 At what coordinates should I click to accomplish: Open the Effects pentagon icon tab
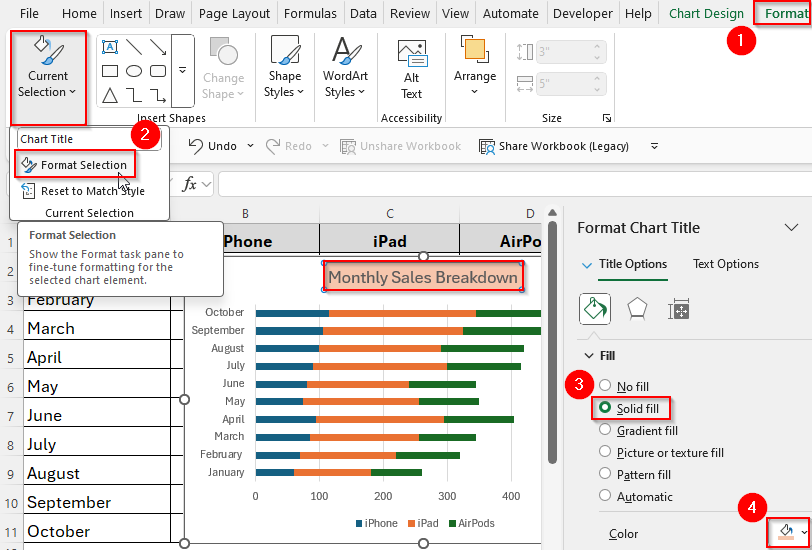click(x=636, y=309)
